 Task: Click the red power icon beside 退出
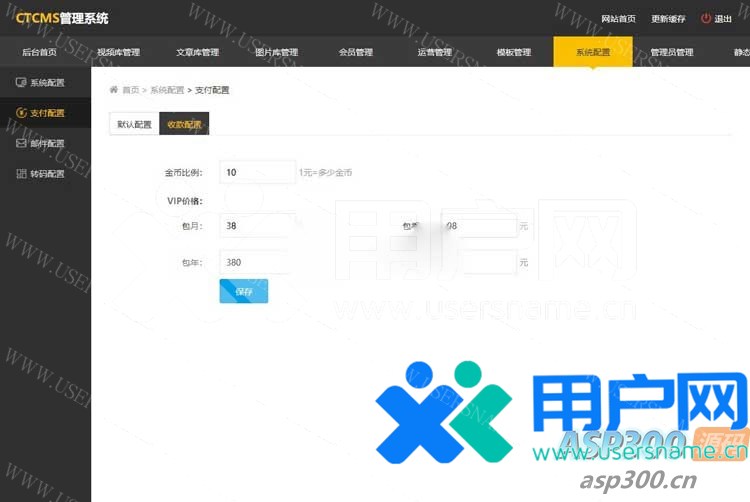coord(706,18)
